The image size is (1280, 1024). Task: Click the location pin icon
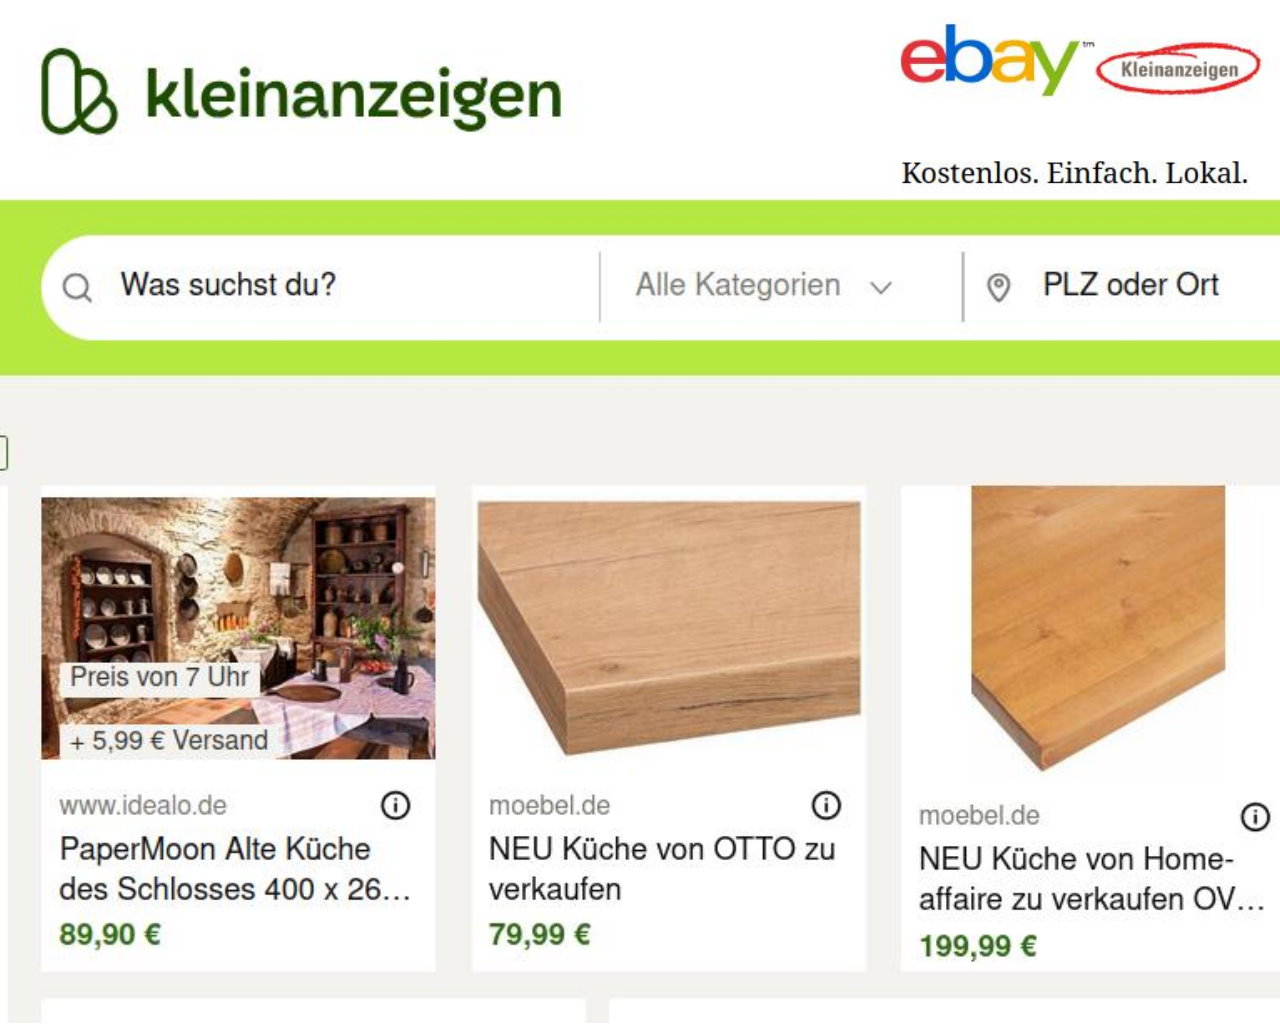tap(998, 288)
